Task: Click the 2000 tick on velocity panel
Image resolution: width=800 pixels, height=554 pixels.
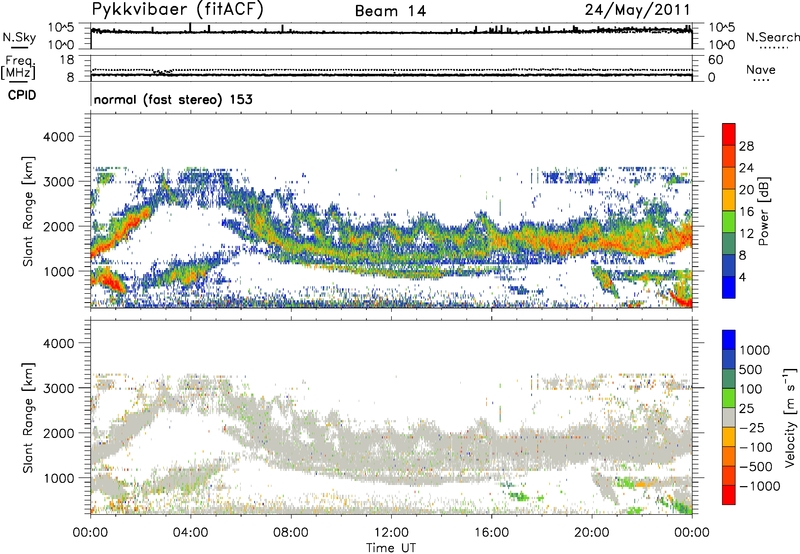Action: [x=59, y=433]
